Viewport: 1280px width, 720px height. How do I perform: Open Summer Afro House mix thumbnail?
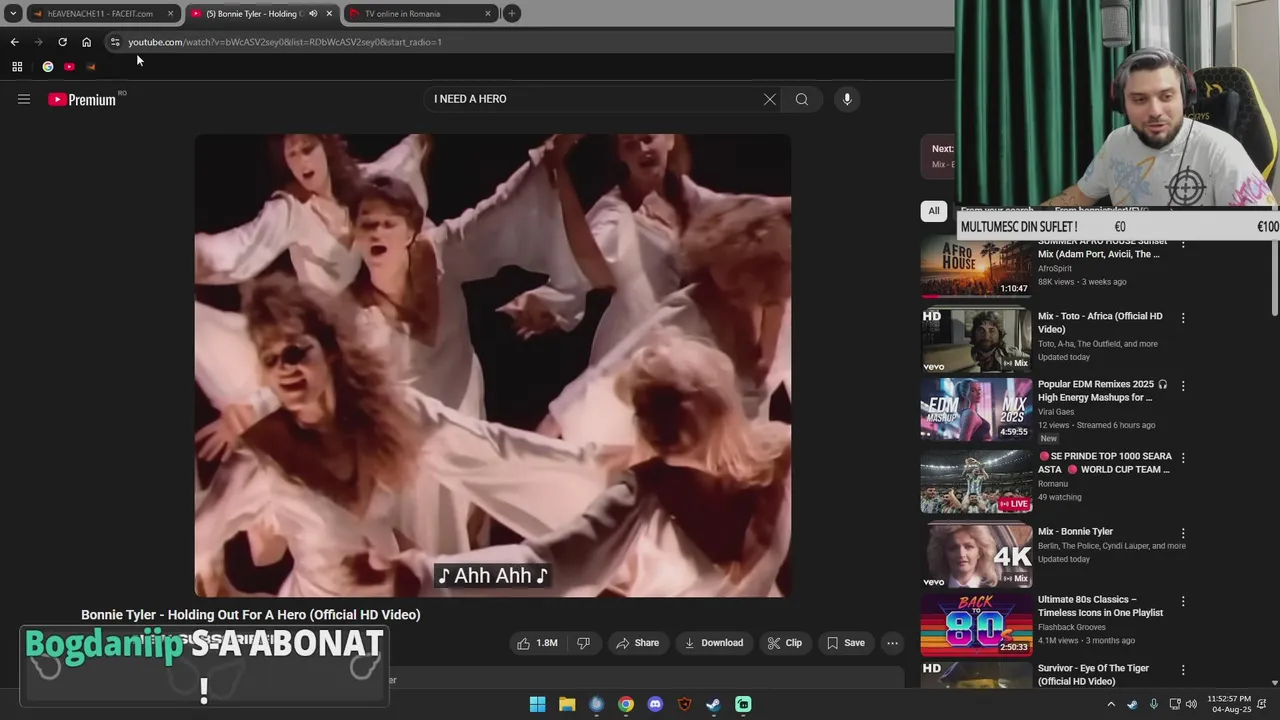pyautogui.click(x=976, y=267)
